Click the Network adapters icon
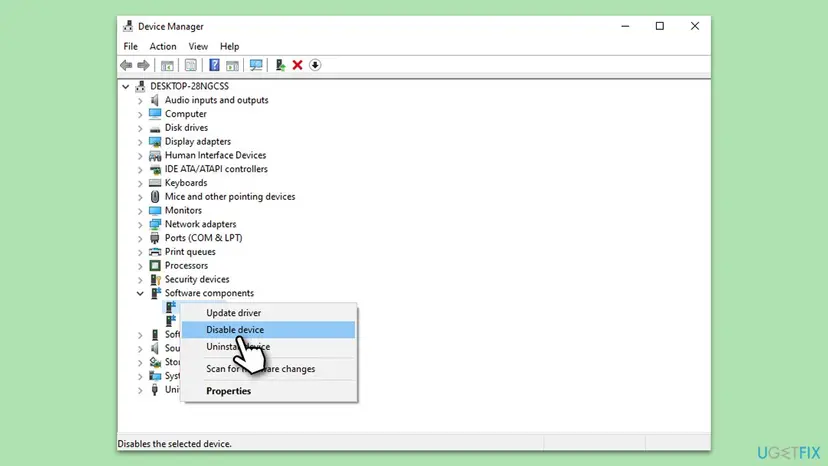This screenshot has height=466, width=828. point(155,224)
